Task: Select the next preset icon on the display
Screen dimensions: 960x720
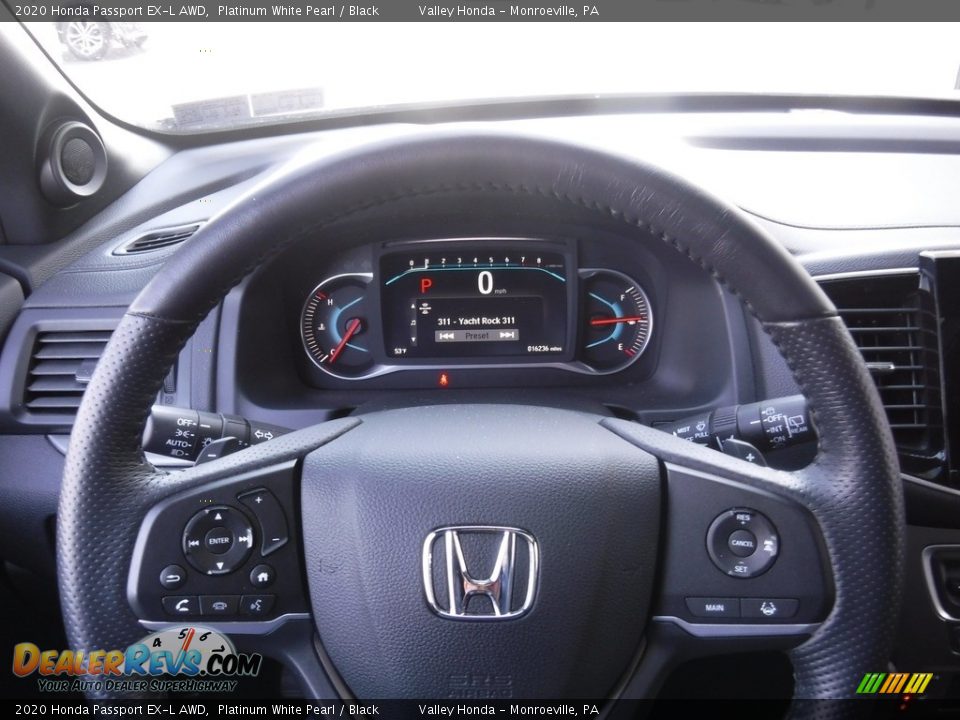Action: pos(506,335)
